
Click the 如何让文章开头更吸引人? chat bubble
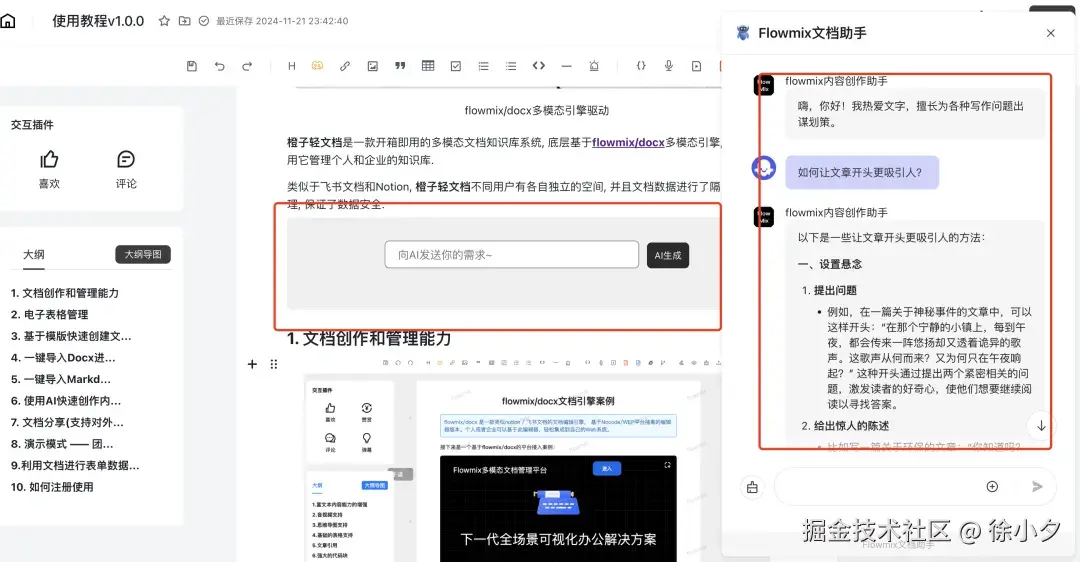[862, 172]
